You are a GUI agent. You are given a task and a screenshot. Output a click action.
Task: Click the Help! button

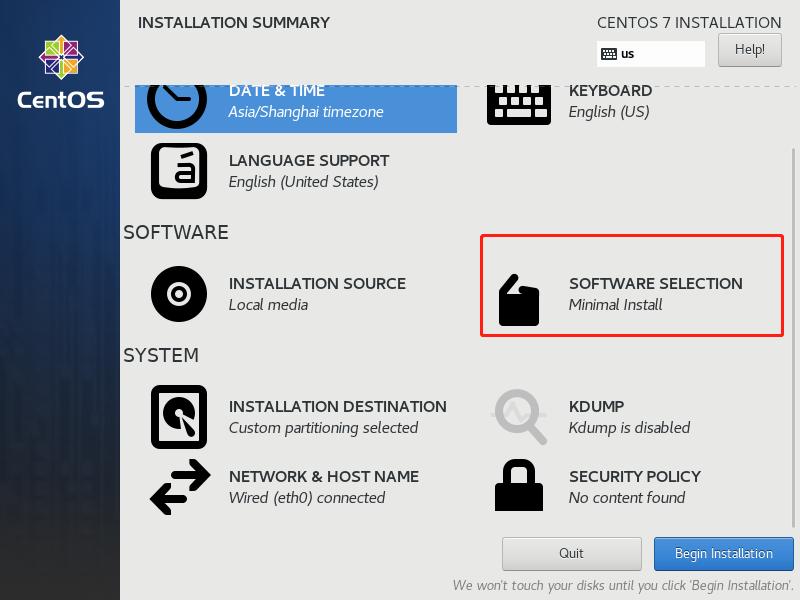[749, 49]
